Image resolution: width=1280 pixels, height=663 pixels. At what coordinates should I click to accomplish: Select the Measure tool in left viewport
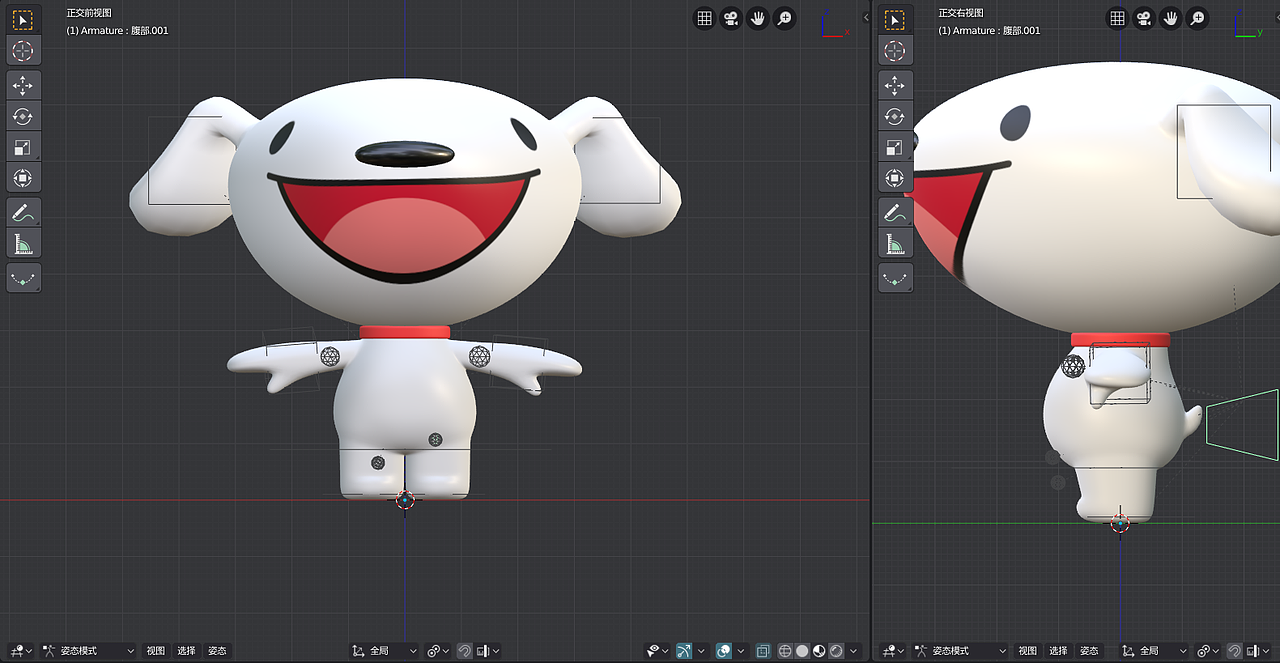pyautogui.click(x=23, y=243)
